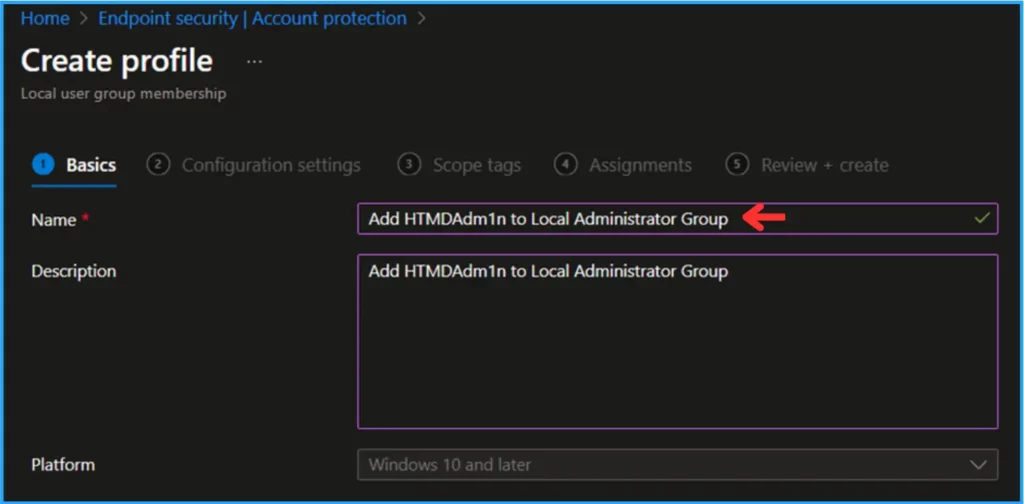Image resolution: width=1024 pixels, height=504 pixels.
Task: Go to Endpoint security | Account protection breadcrumb
Action: coord(252,19)
